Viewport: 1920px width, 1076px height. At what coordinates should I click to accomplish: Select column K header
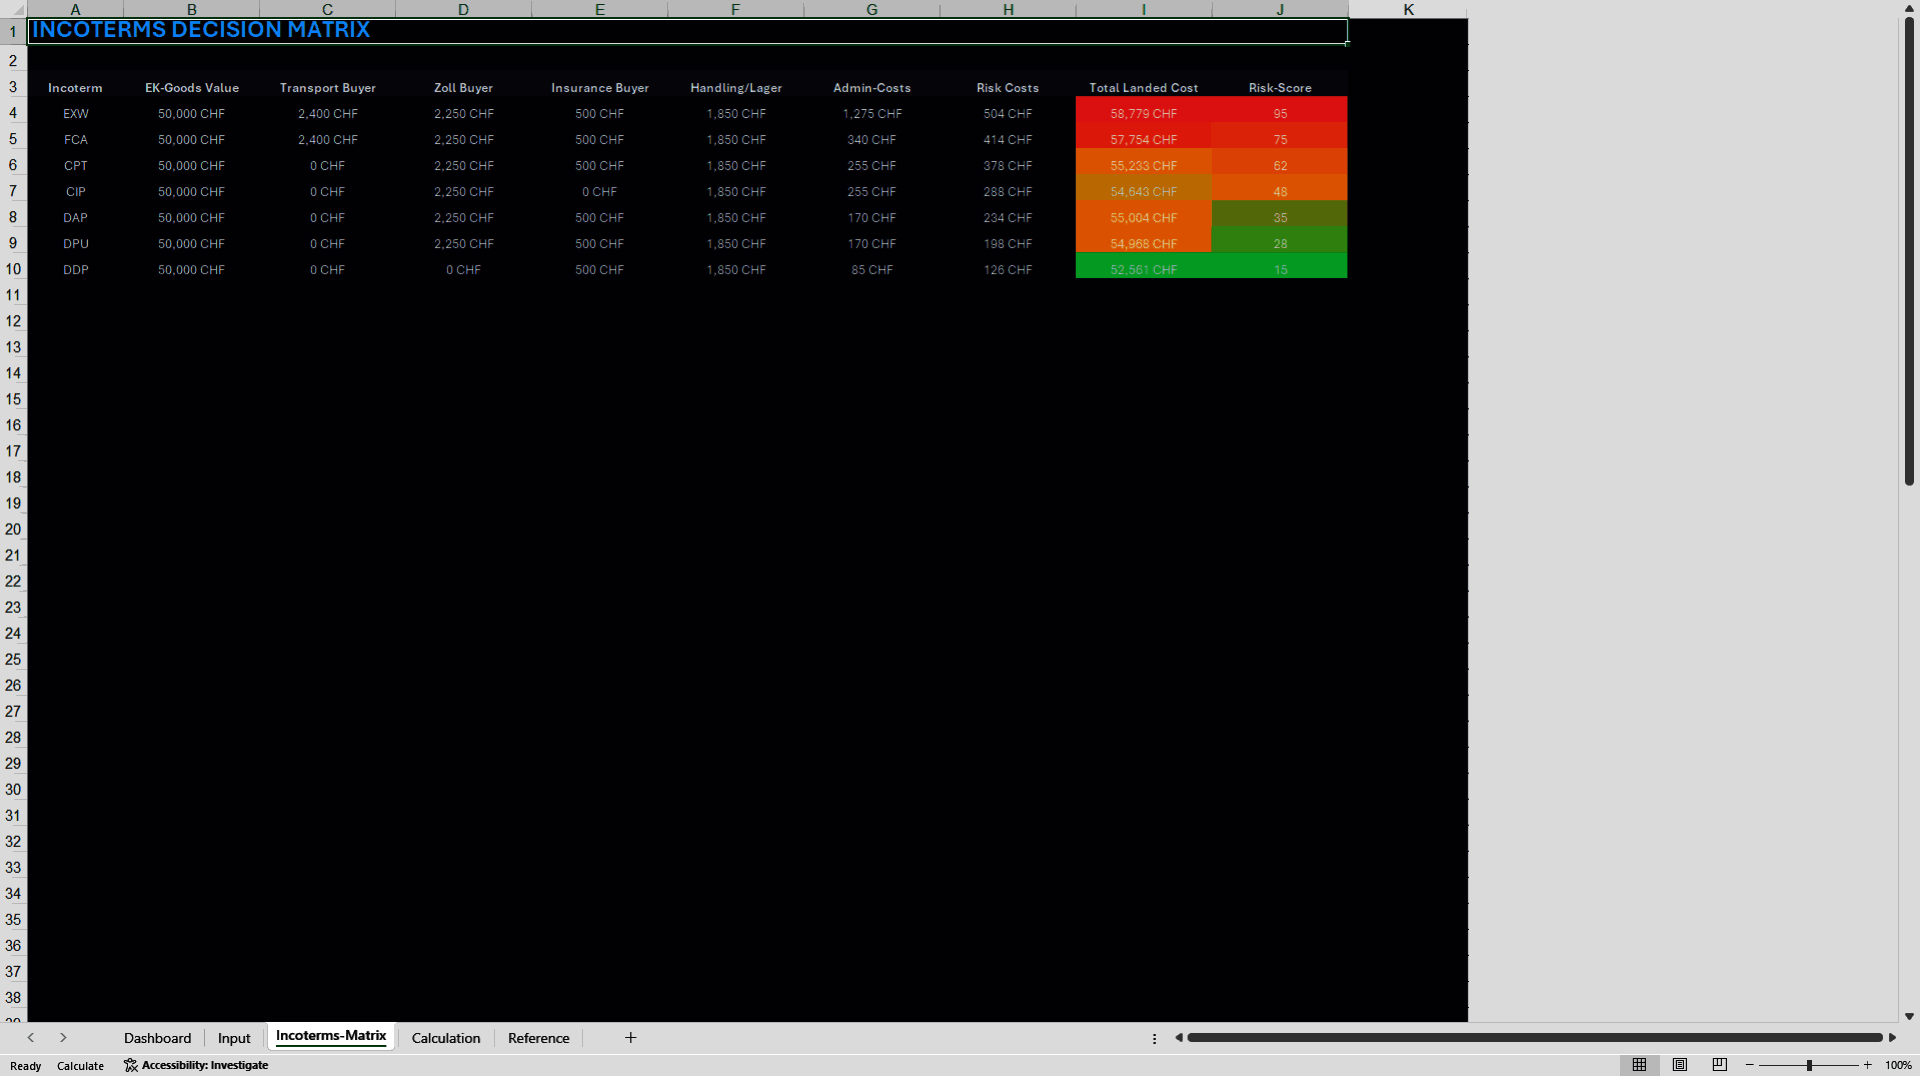1408,9
